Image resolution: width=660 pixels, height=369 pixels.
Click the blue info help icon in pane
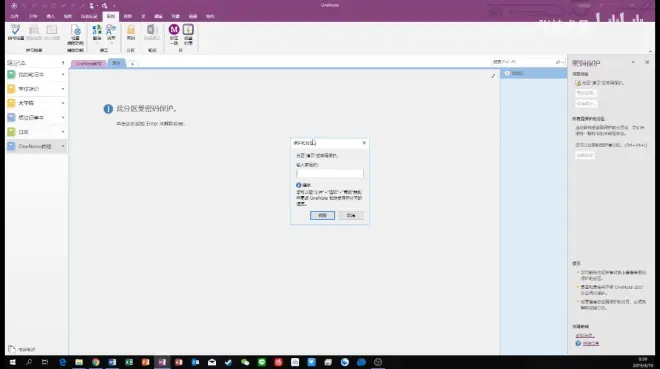[x=578, y=343]
